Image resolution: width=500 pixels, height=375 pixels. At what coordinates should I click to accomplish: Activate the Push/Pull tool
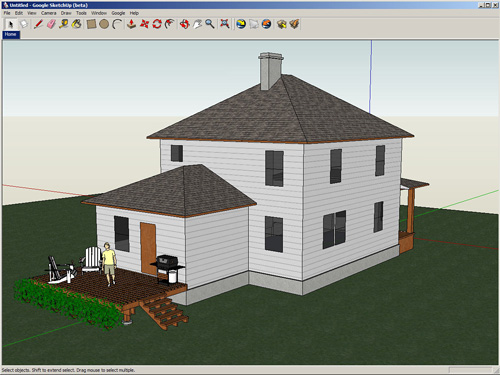pos(131,24)
